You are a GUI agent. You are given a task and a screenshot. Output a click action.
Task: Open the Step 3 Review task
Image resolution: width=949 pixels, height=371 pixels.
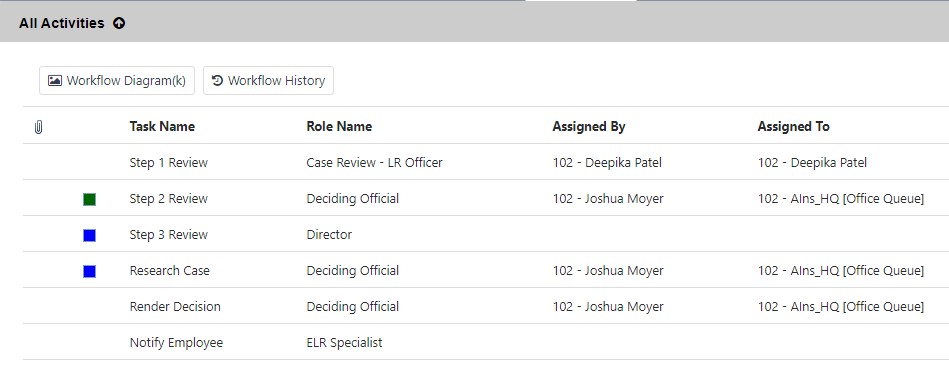coord(168,234)
